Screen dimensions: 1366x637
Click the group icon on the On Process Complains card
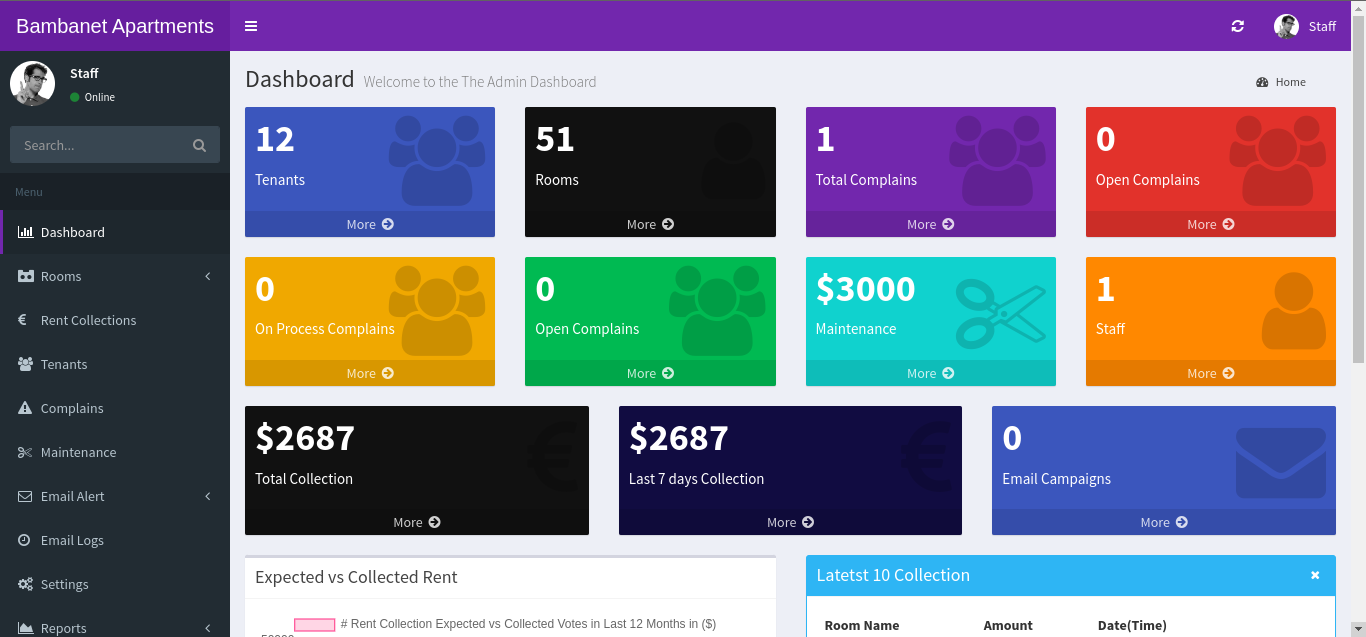tap(437, 310)
